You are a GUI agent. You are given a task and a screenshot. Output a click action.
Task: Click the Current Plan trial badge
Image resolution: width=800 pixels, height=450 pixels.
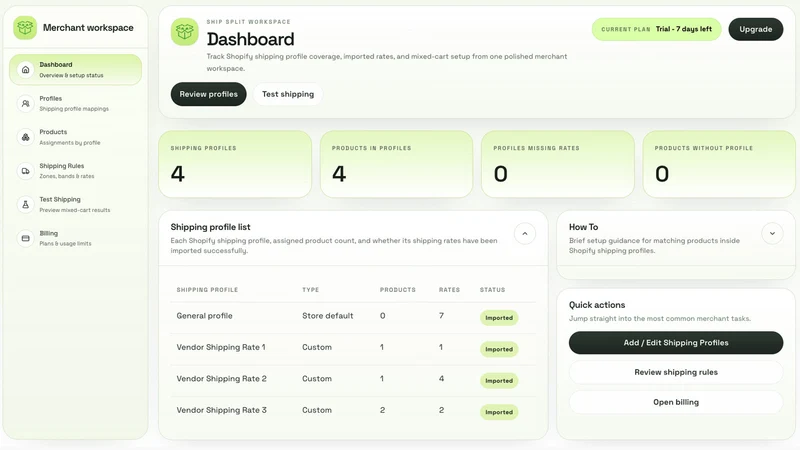point(656,30)
